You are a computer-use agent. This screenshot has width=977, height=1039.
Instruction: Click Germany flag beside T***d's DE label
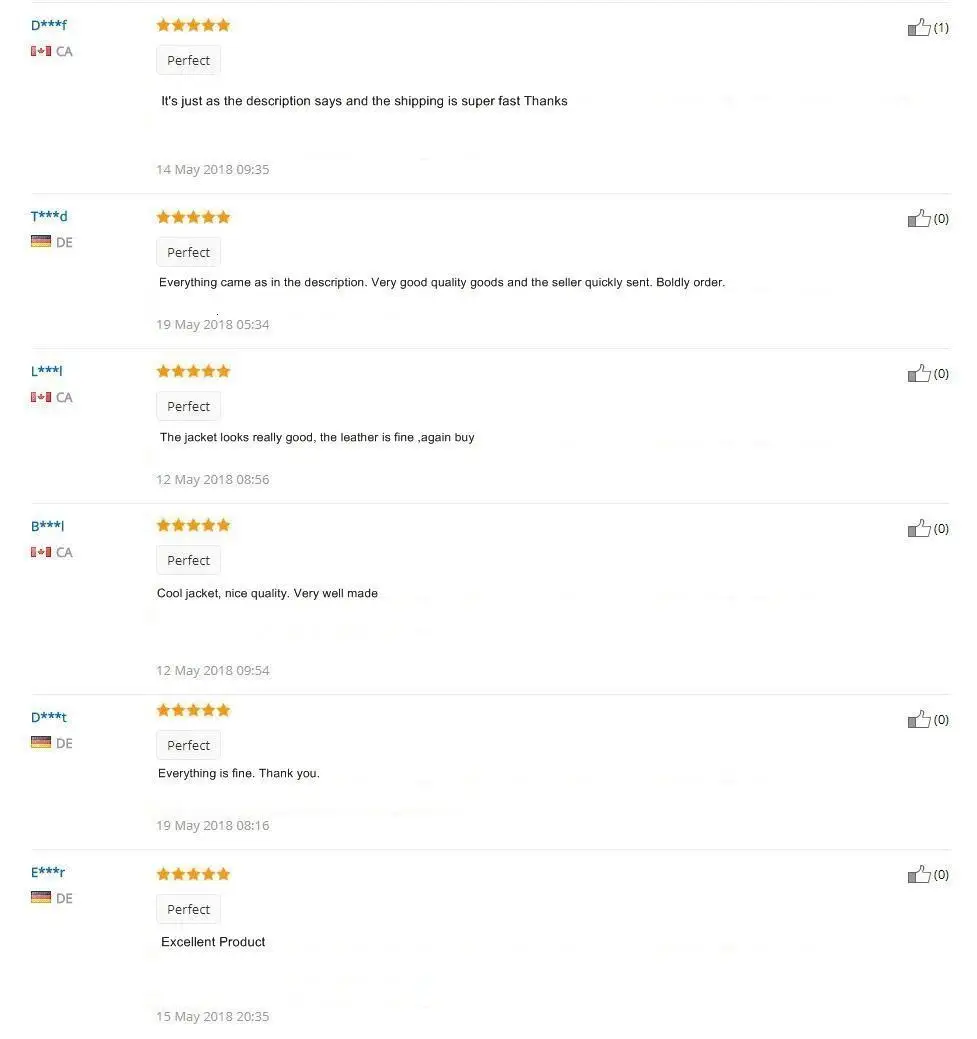40,241
